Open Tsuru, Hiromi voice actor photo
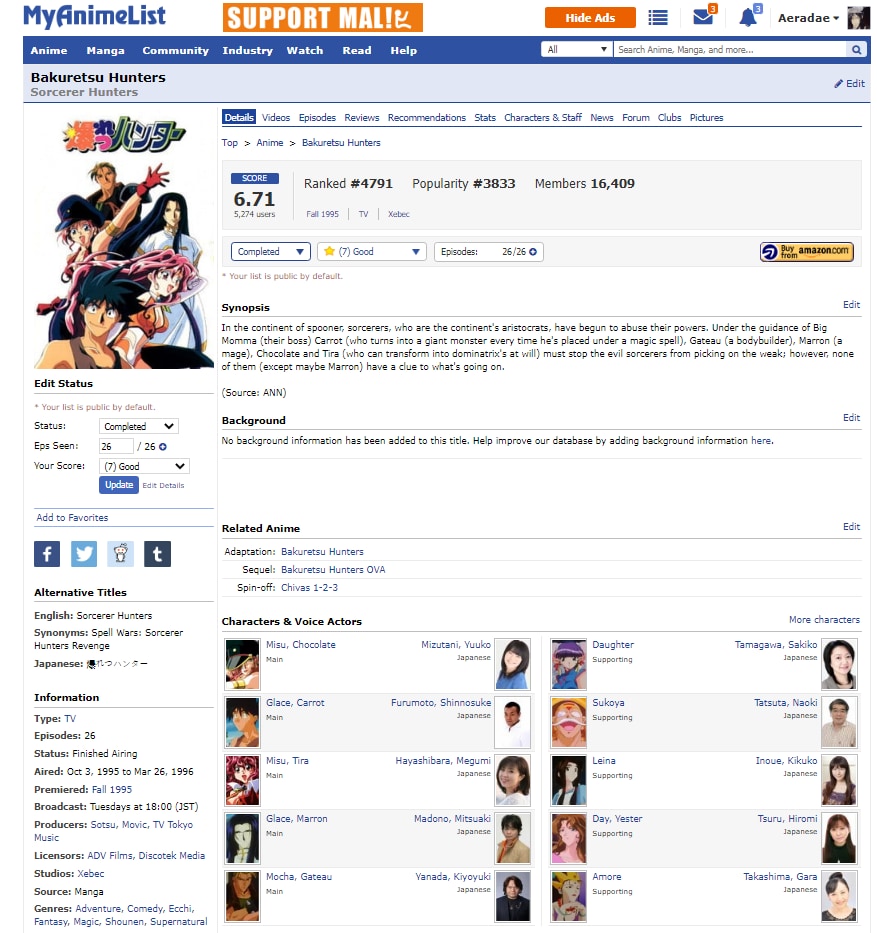 (x=839, y=838)
